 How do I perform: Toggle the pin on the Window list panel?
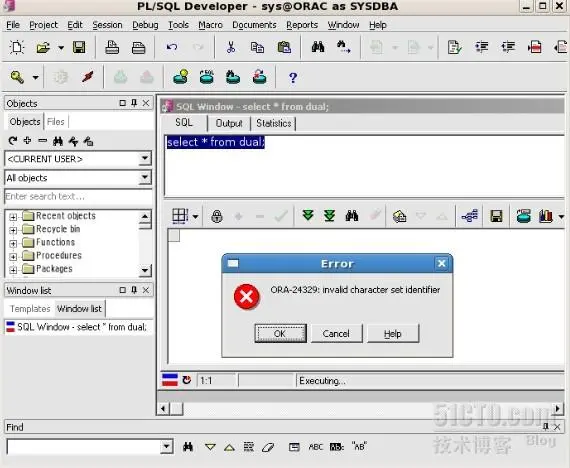134,290
